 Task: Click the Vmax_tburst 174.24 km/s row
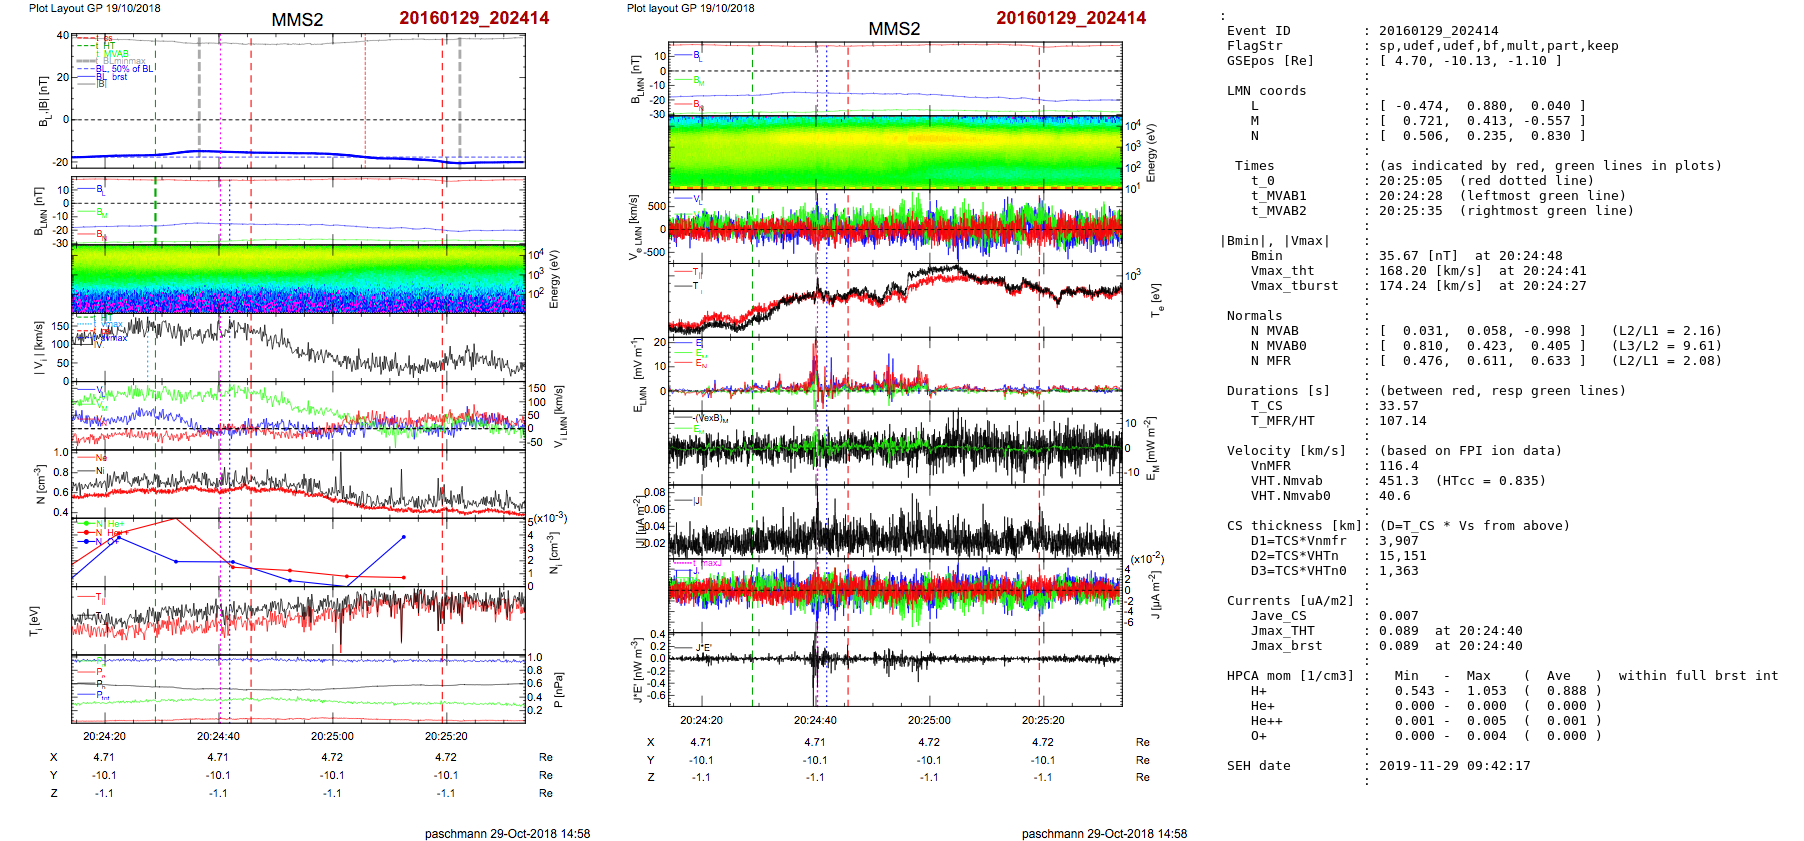1294,286
